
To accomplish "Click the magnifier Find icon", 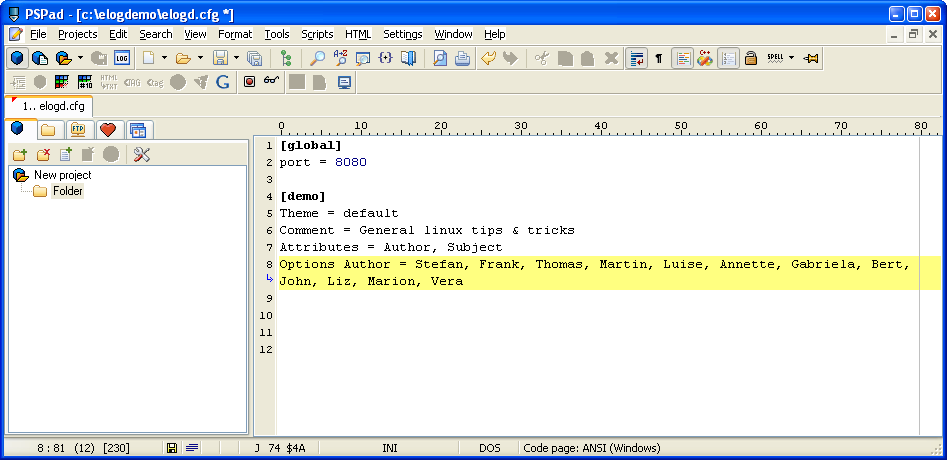I will tap(317, 59).
